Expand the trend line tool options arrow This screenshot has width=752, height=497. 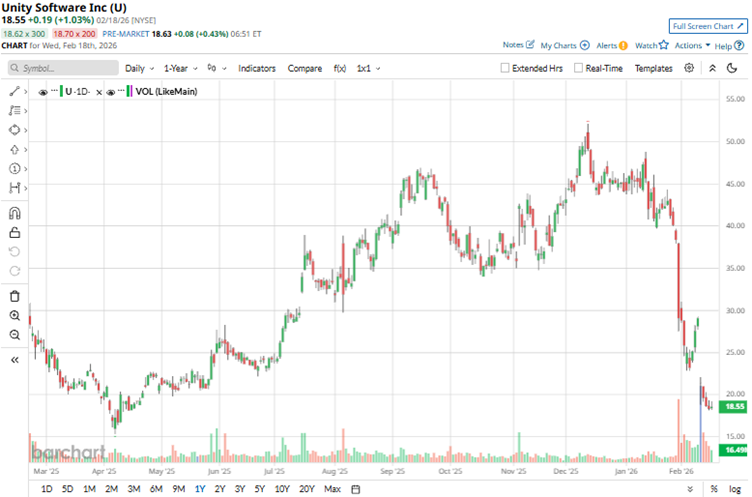click(x=25, y=92)
